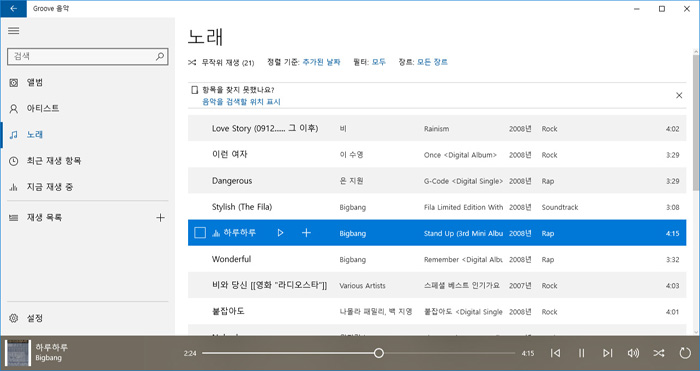
Task: Select 노래 songs in the sidebar
Action: pyautogui.click(x=87, y=135)
